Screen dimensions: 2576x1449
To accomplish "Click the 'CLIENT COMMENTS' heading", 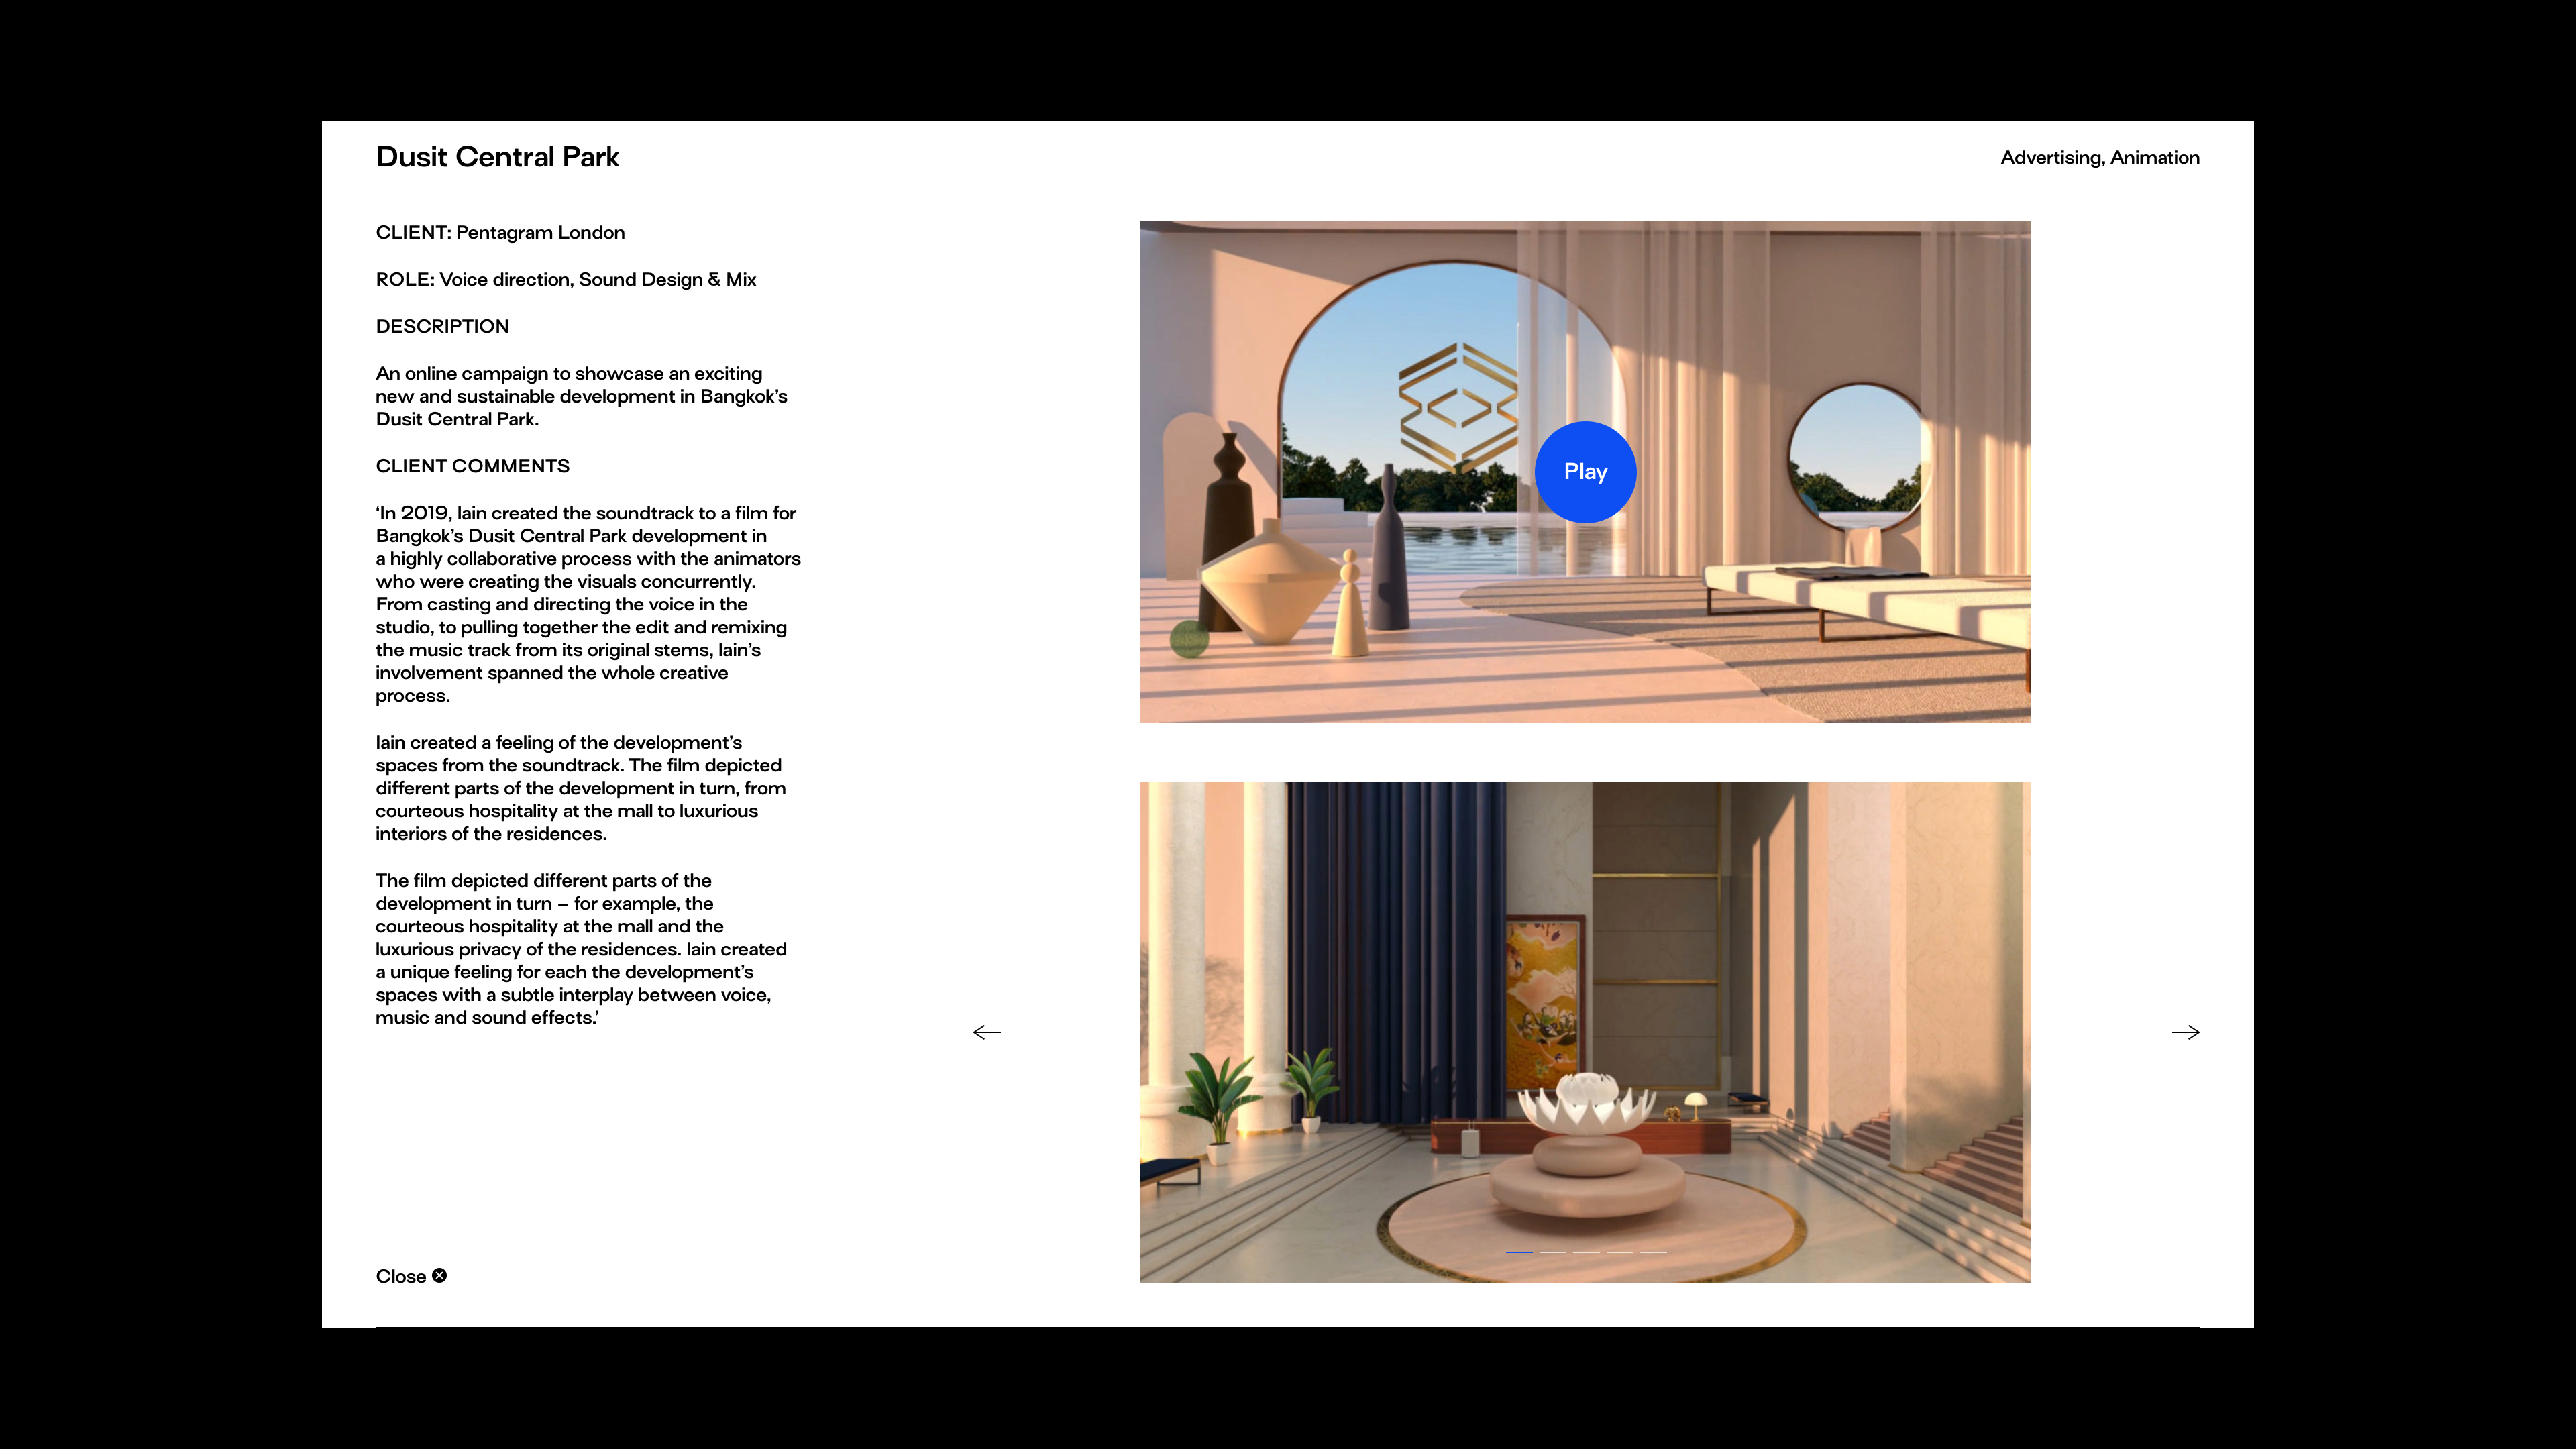I will click(472, 466).
